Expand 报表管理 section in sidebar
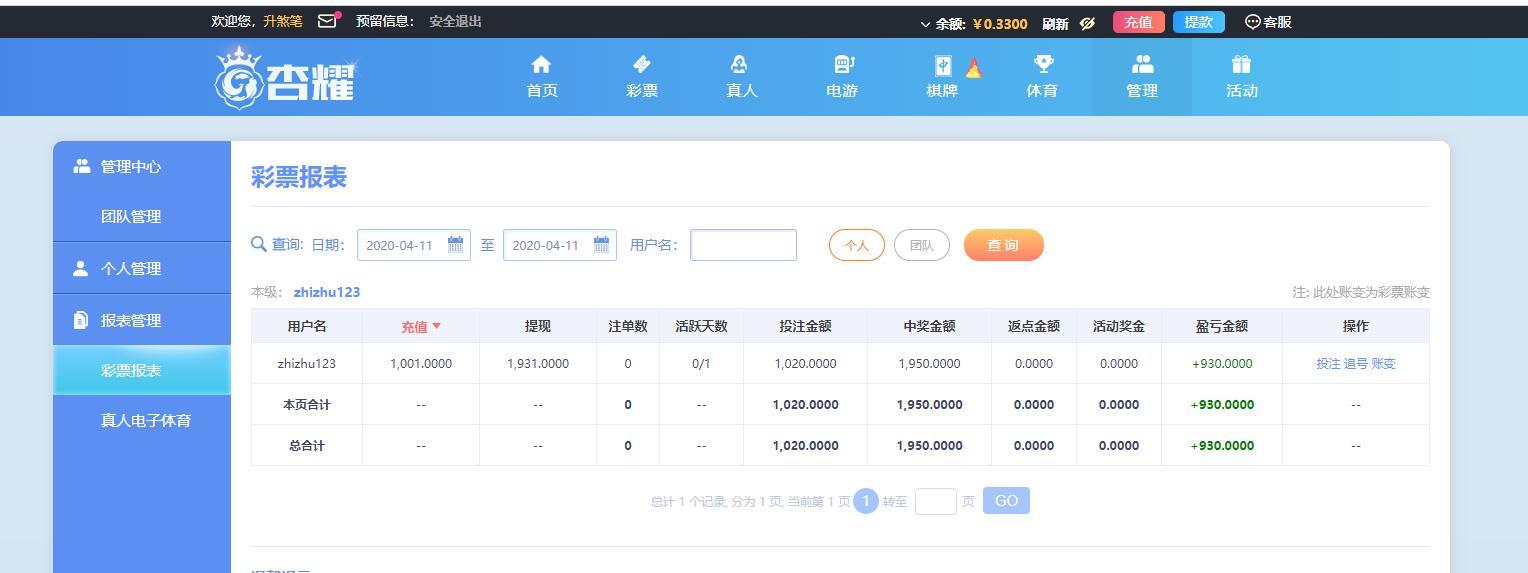 pyautogui.click(x=131, y=321)
